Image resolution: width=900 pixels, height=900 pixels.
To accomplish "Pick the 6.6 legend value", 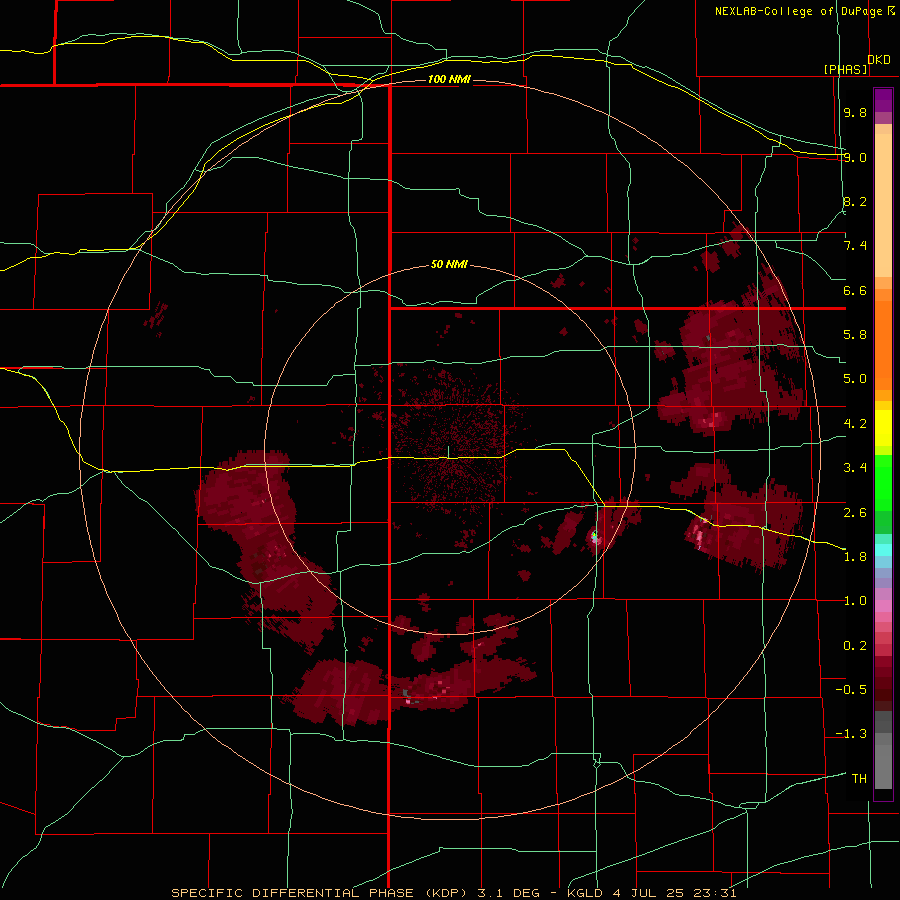I will pos(855,290).
